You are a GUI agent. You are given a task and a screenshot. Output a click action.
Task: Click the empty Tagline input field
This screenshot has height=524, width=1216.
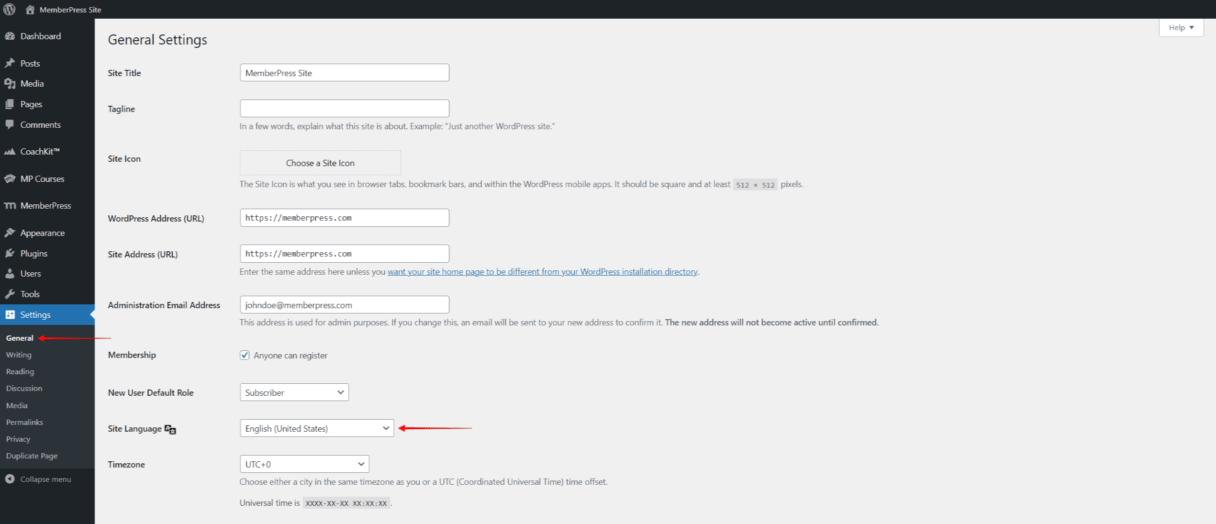(x=345, y=108)
